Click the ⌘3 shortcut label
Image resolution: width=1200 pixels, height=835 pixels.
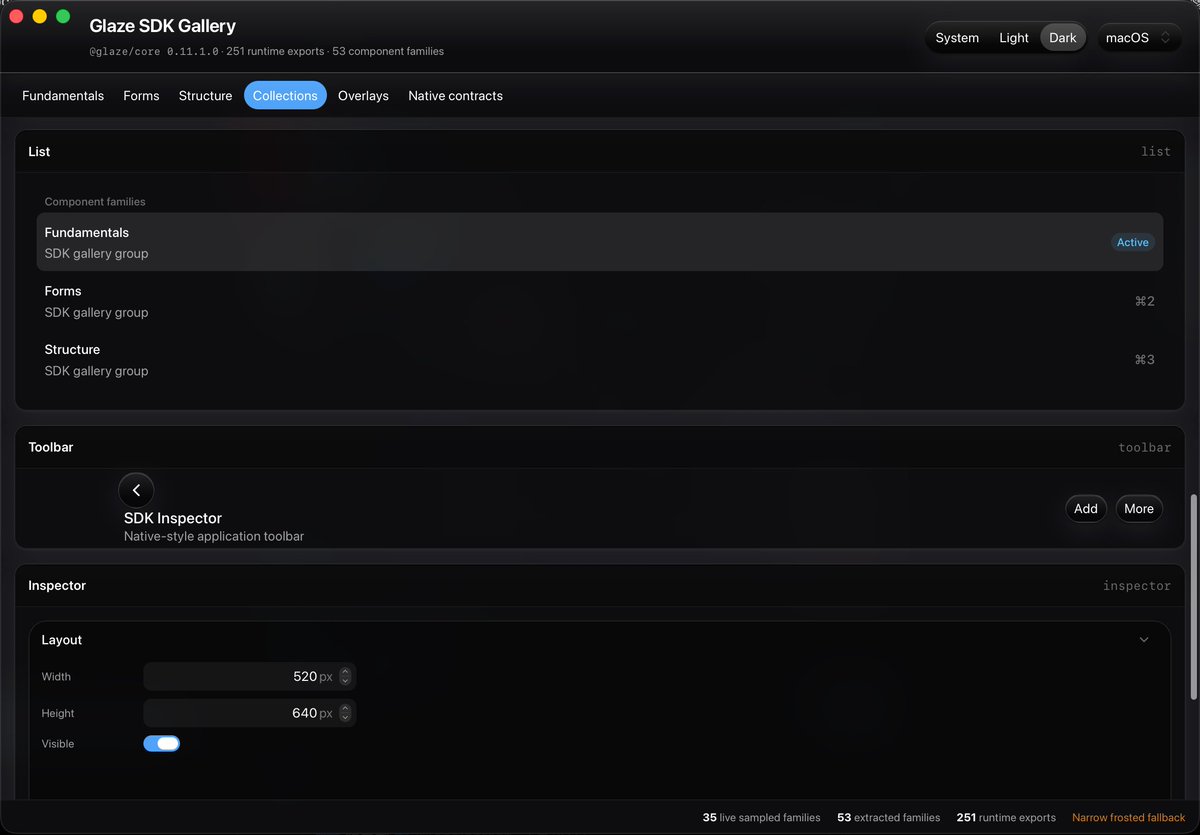click(1145, 360)
